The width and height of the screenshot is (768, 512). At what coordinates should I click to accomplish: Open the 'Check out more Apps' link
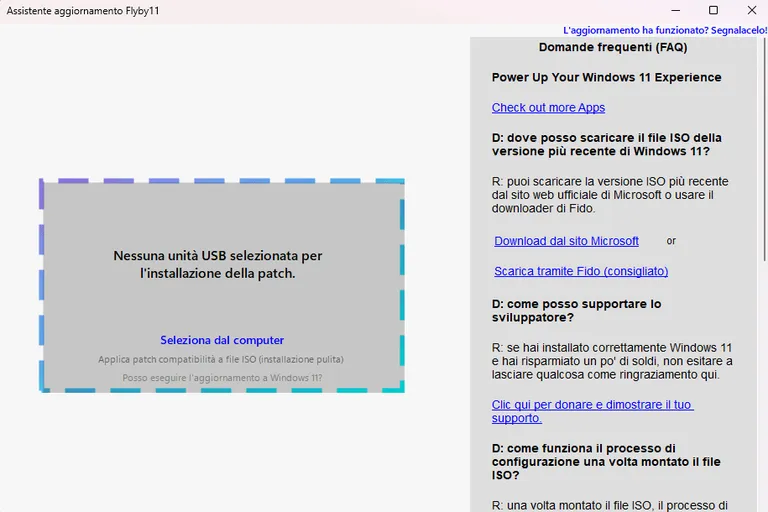tap(548, 107)
